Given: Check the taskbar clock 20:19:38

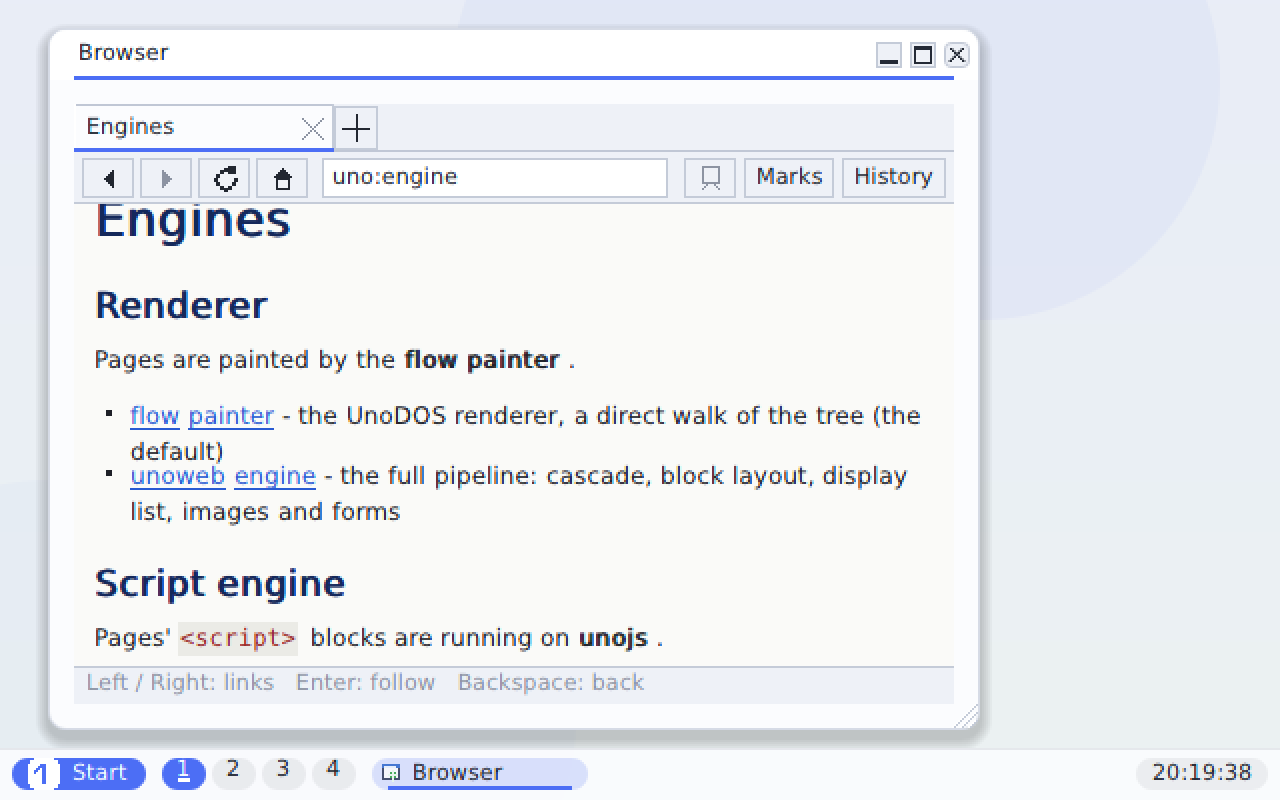Looking at the screenshot, I should (x=1202, y=773).
